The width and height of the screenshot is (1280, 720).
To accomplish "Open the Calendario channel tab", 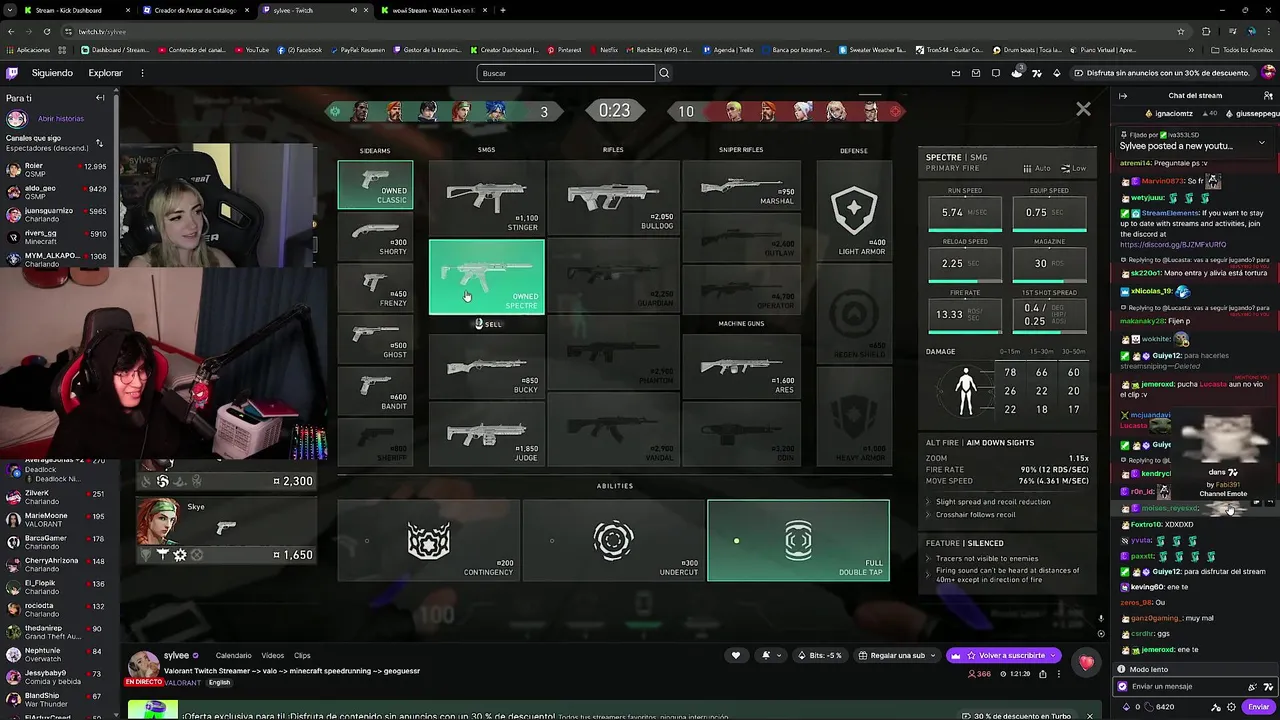I will (233, 656).
